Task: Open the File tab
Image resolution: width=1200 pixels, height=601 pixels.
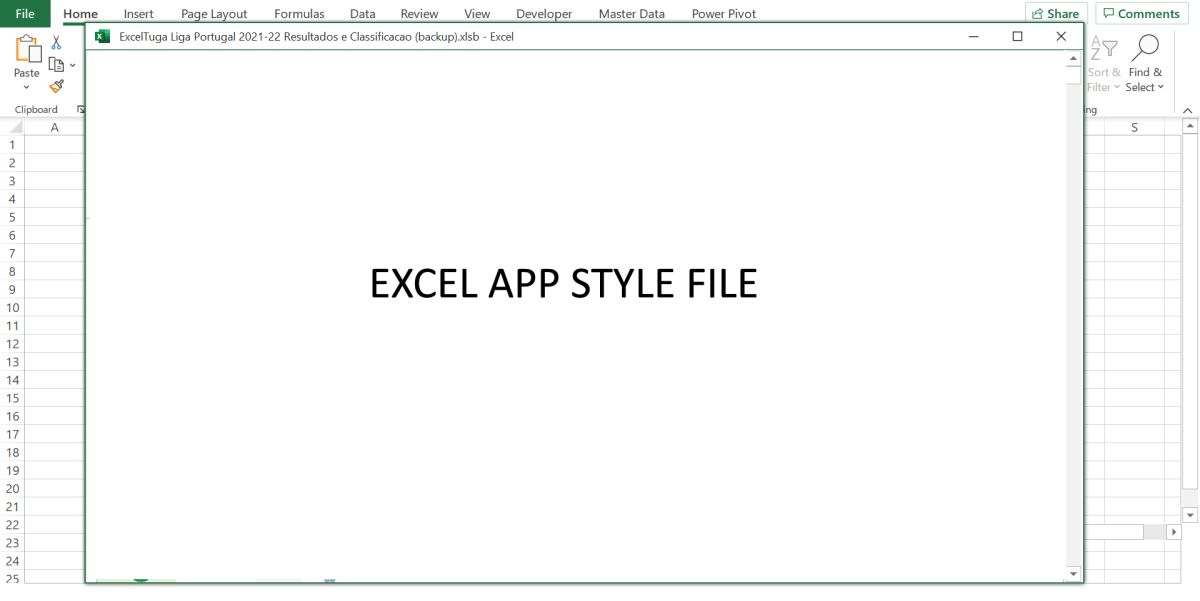Action: 25,14
